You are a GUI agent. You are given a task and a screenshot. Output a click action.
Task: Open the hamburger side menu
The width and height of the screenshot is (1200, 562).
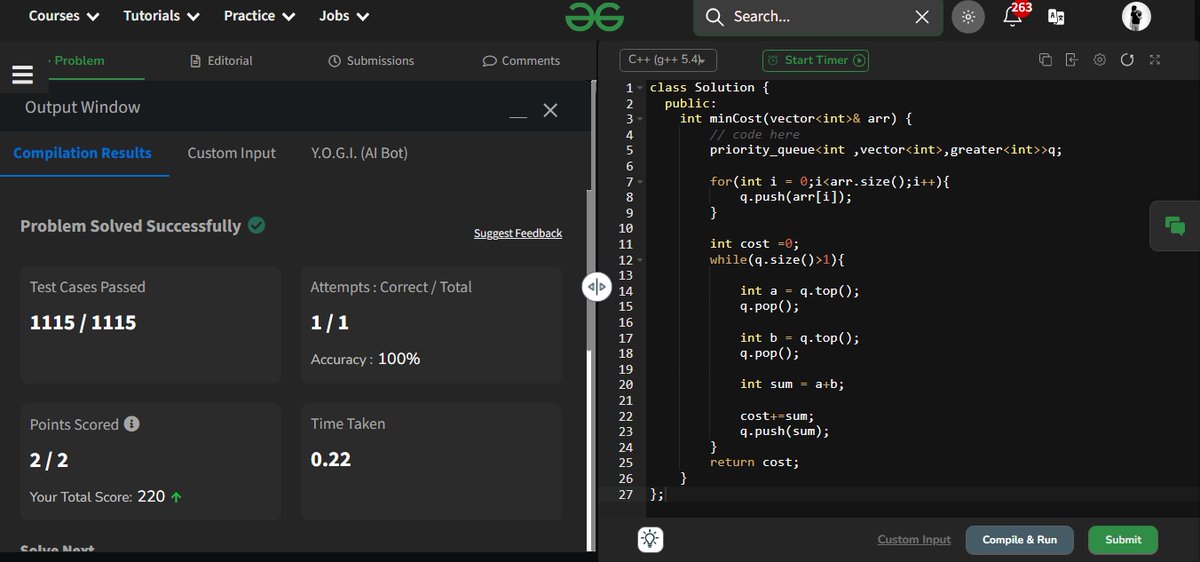[22, 76]
